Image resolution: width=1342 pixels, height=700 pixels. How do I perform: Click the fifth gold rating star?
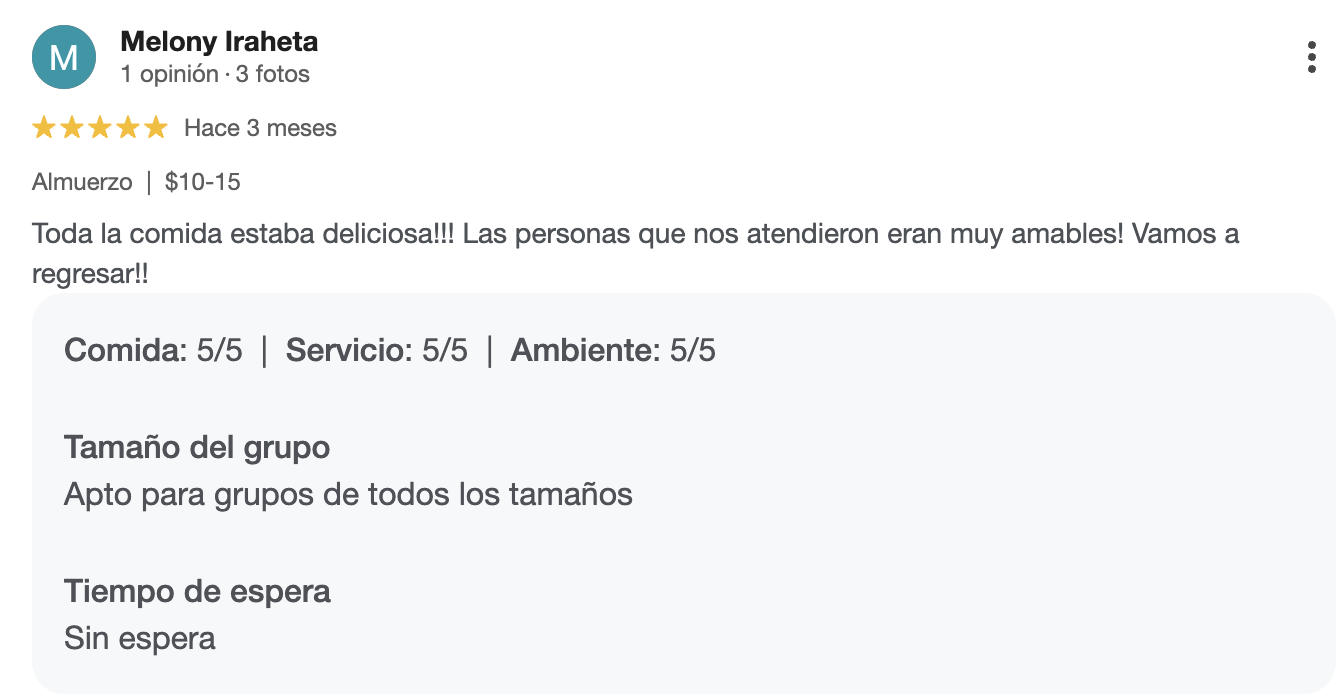point(156,128)
